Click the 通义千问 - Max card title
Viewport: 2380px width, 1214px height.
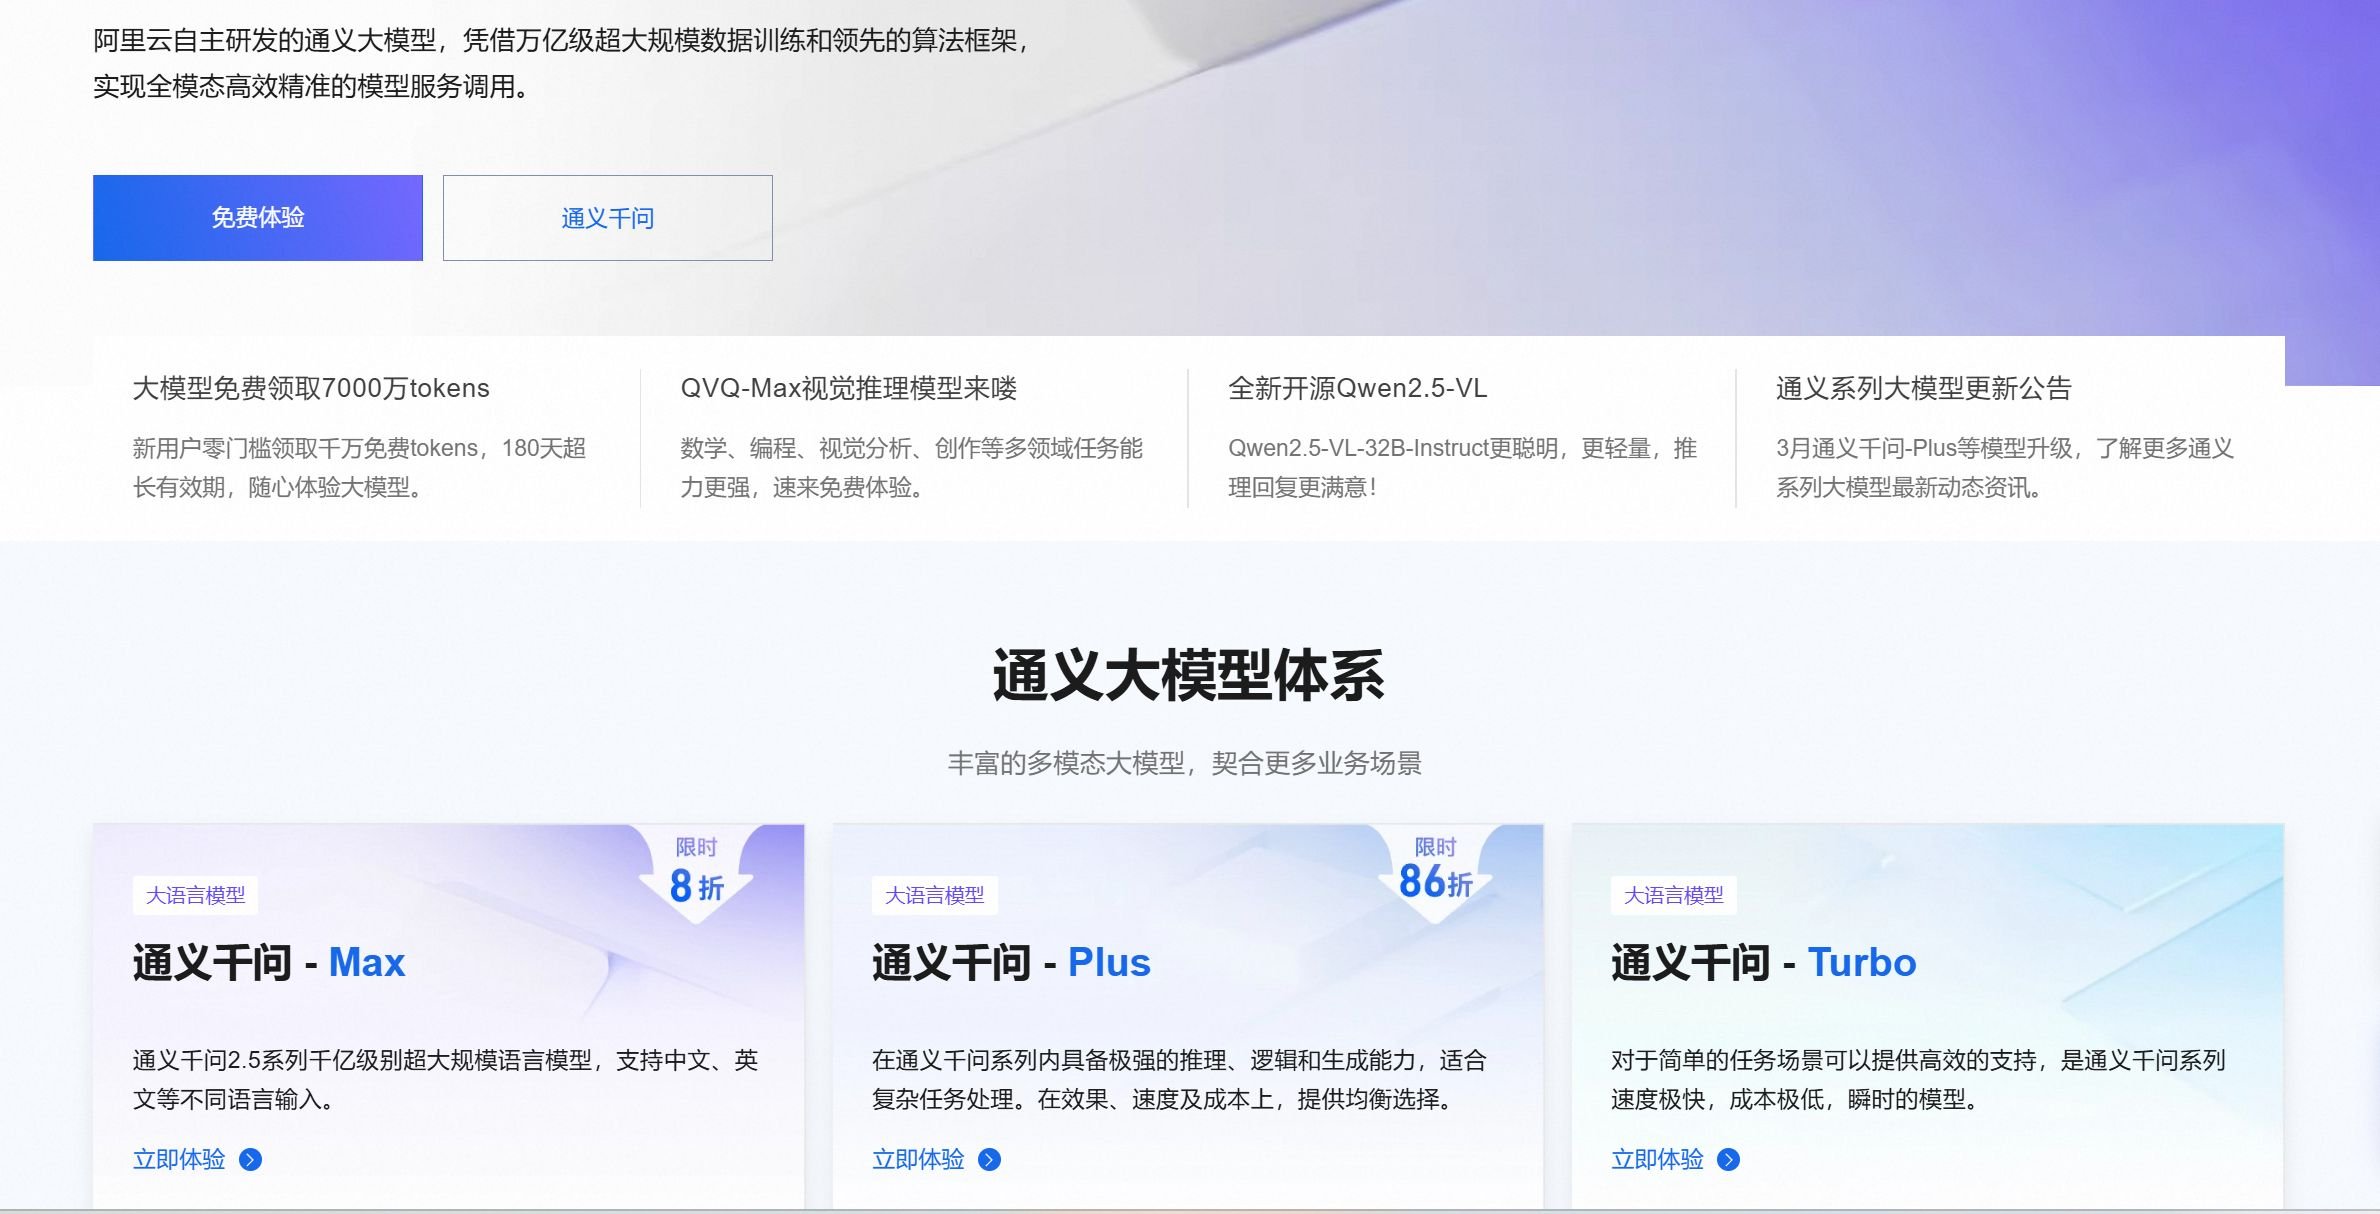coord(268,962)
